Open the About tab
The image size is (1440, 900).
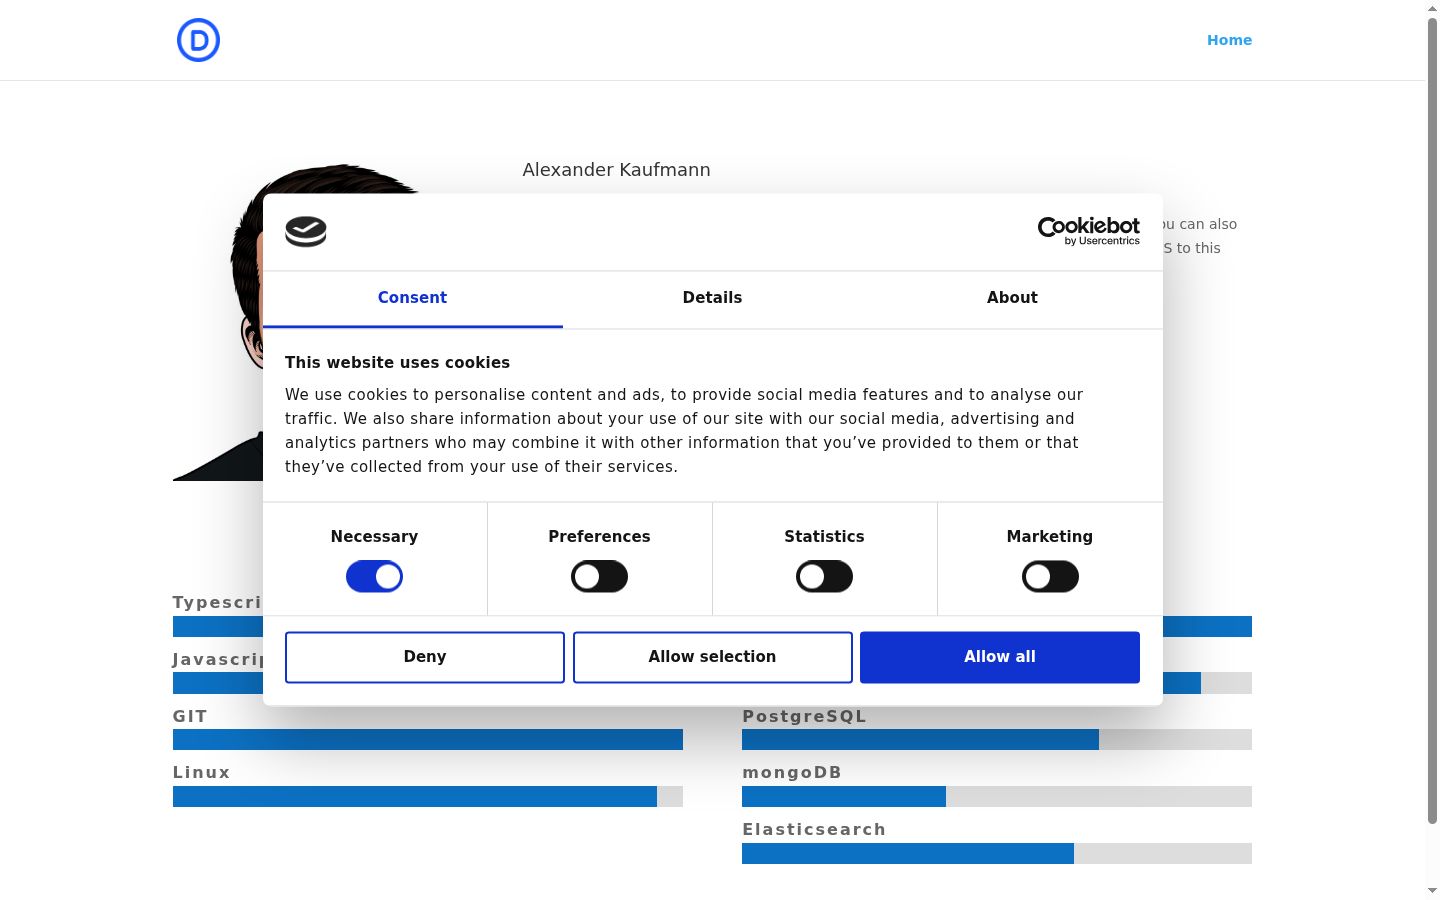click(x=1012, y=298)
